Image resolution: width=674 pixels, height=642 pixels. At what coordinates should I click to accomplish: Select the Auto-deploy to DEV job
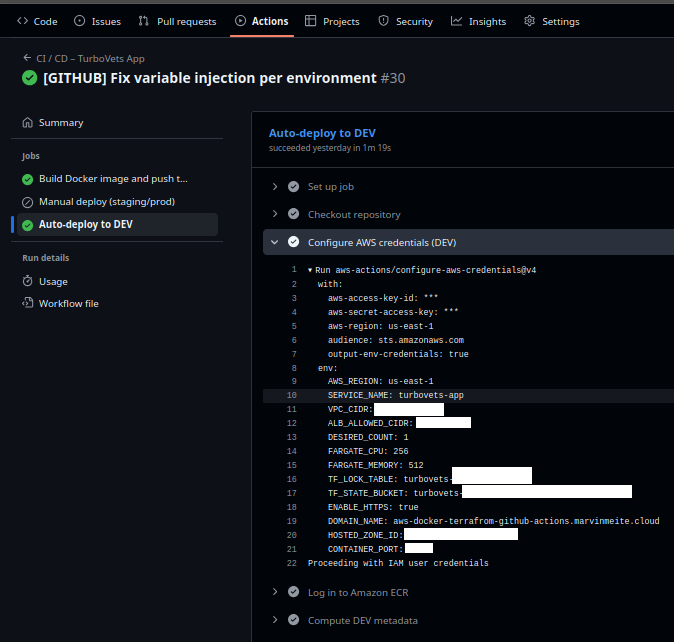pyautogui.click(x=85, y=225)
